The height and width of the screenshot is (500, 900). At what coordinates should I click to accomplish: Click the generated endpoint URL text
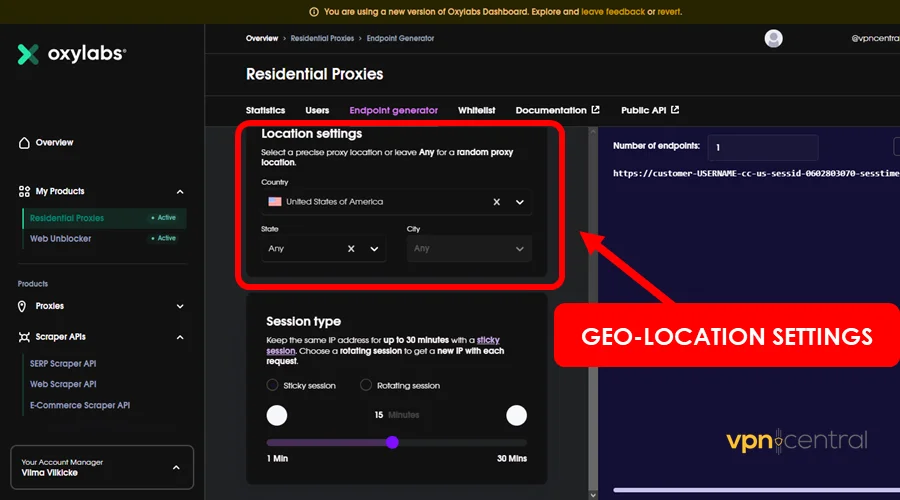point(756,173)
